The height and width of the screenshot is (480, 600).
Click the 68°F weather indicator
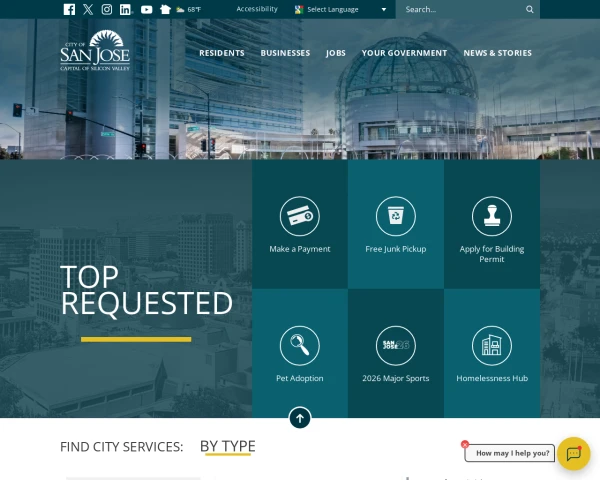pyautogui.click(x=189, y=10)
